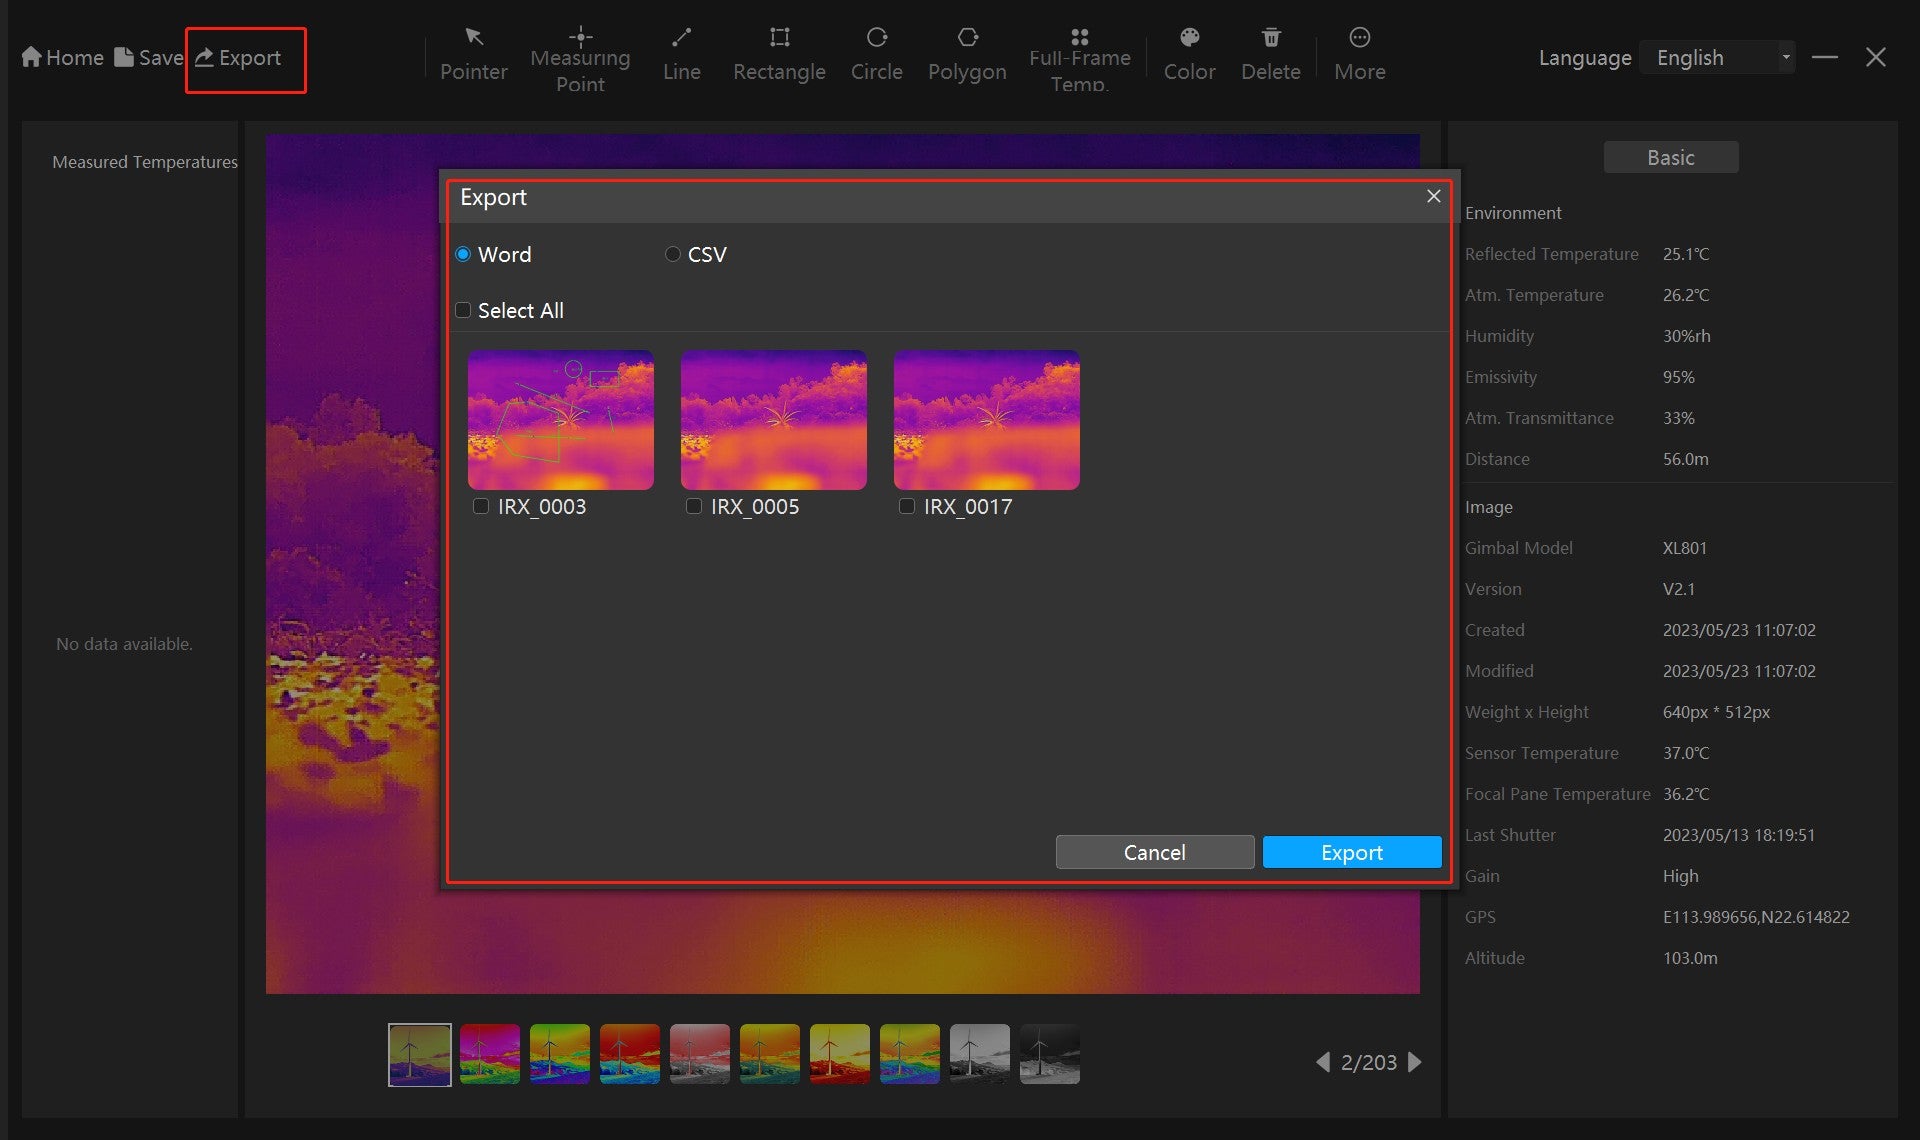Go to the next image page
The height and width of the screenshot is (1140, 1920).
(x=1413, y=1062)
